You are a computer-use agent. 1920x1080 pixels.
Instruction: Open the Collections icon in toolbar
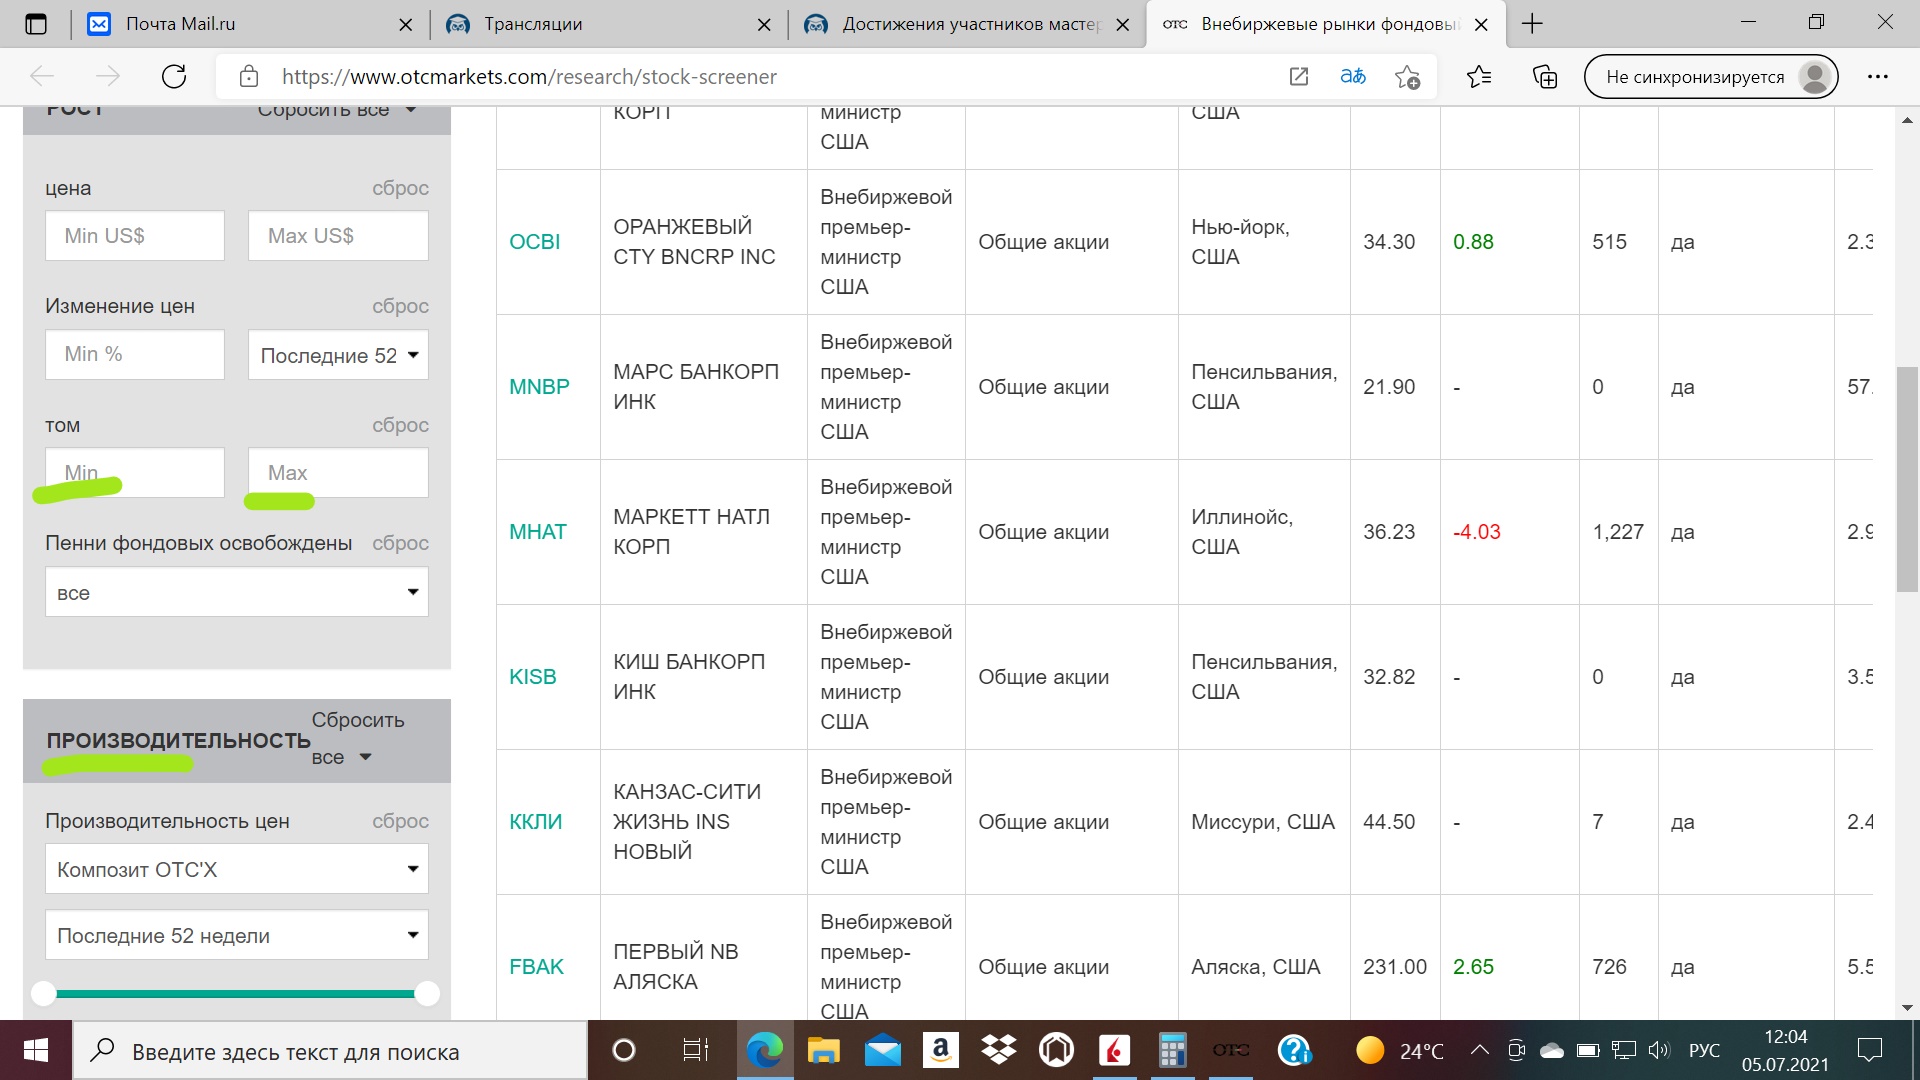tap(1545, 77)
